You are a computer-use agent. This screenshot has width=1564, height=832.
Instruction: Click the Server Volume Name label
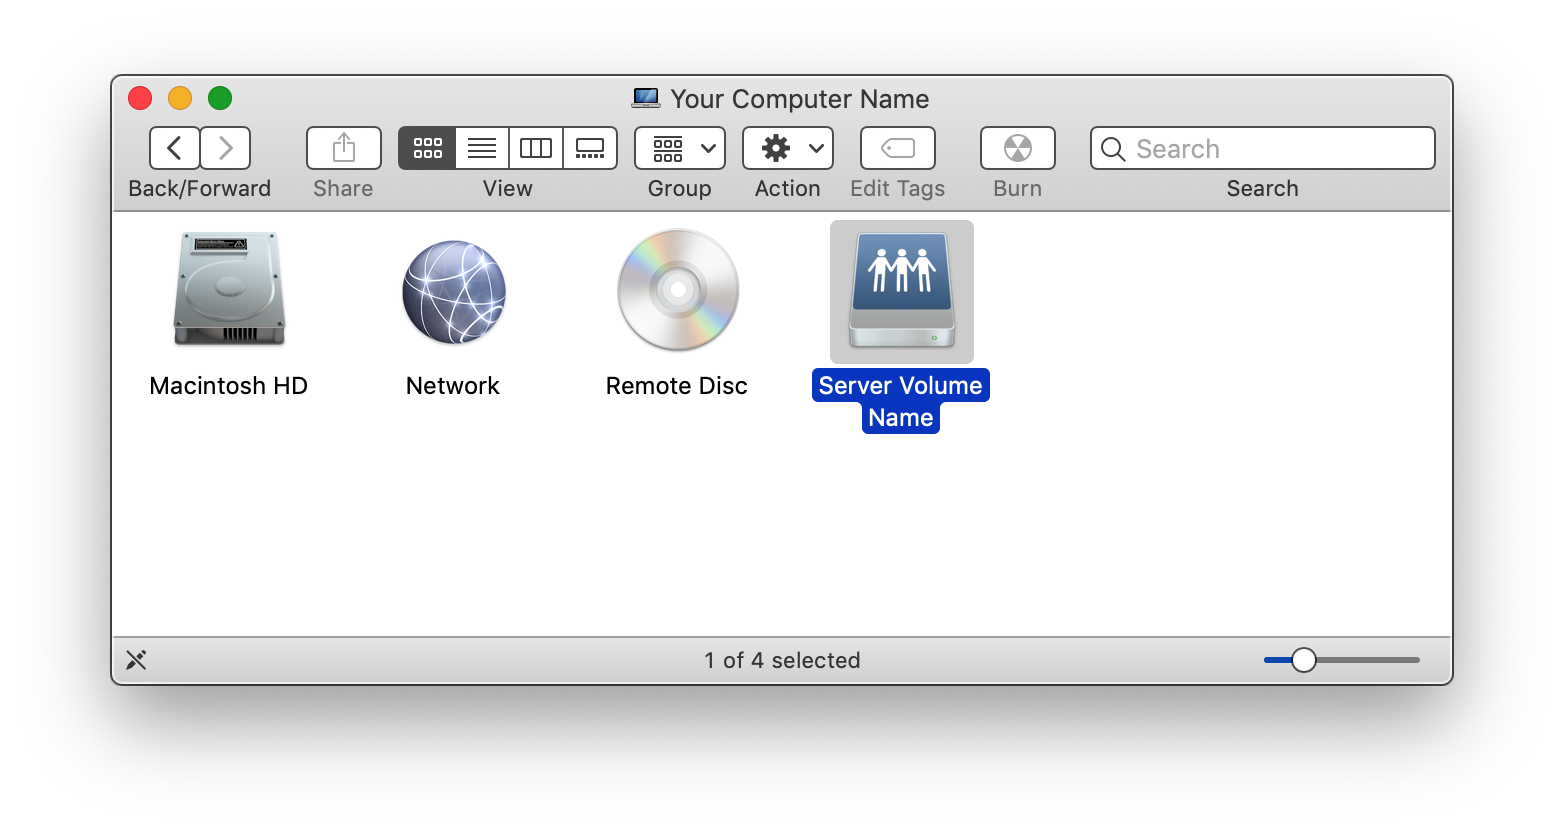[x=901, y=402]
